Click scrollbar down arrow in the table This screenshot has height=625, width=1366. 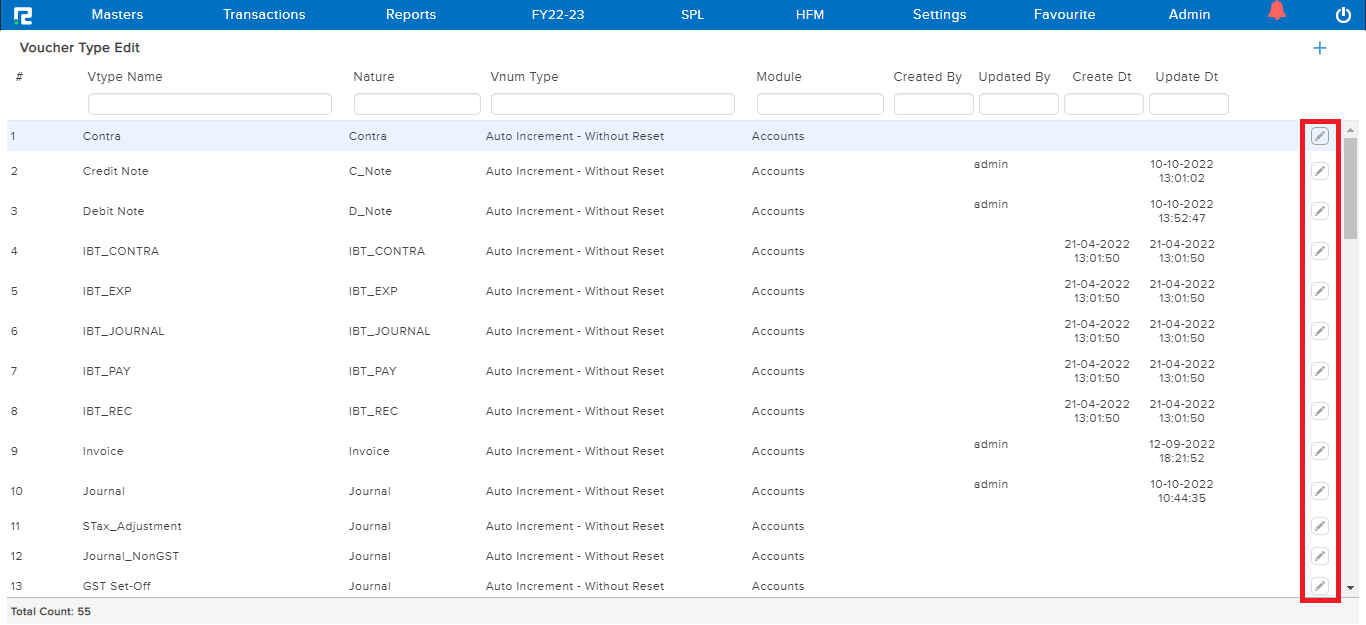point(1350,589)
